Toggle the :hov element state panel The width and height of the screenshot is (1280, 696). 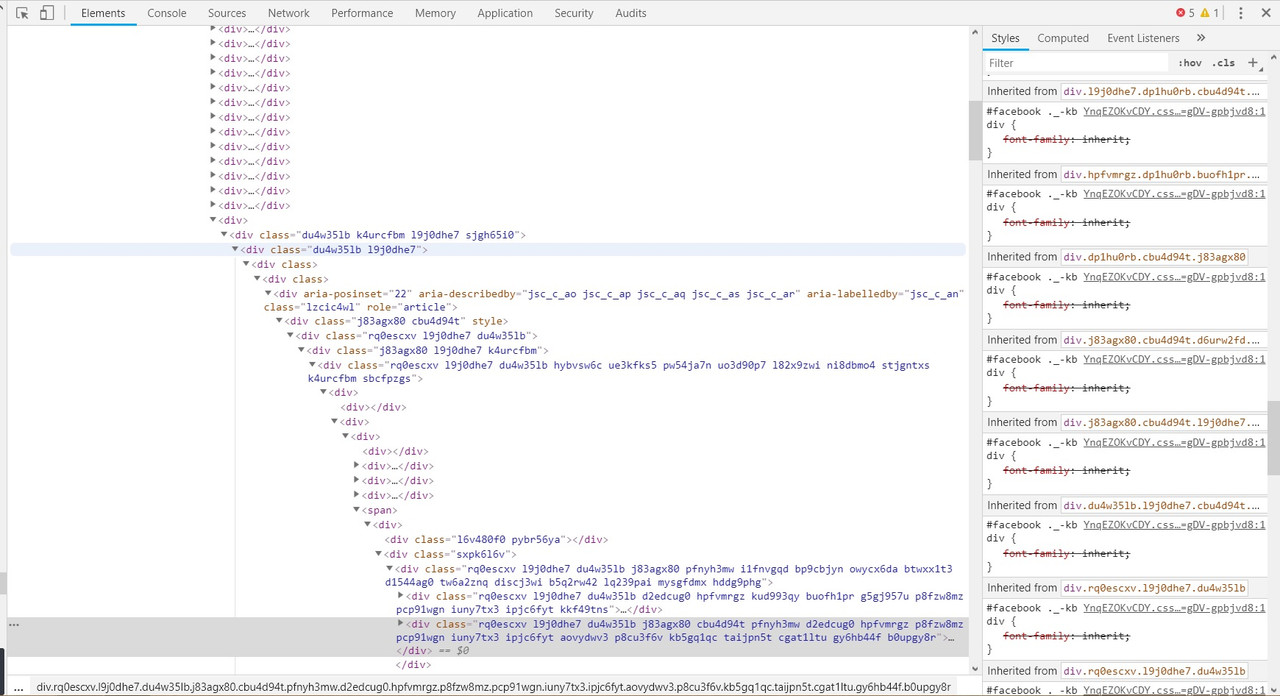point(1190,63)
